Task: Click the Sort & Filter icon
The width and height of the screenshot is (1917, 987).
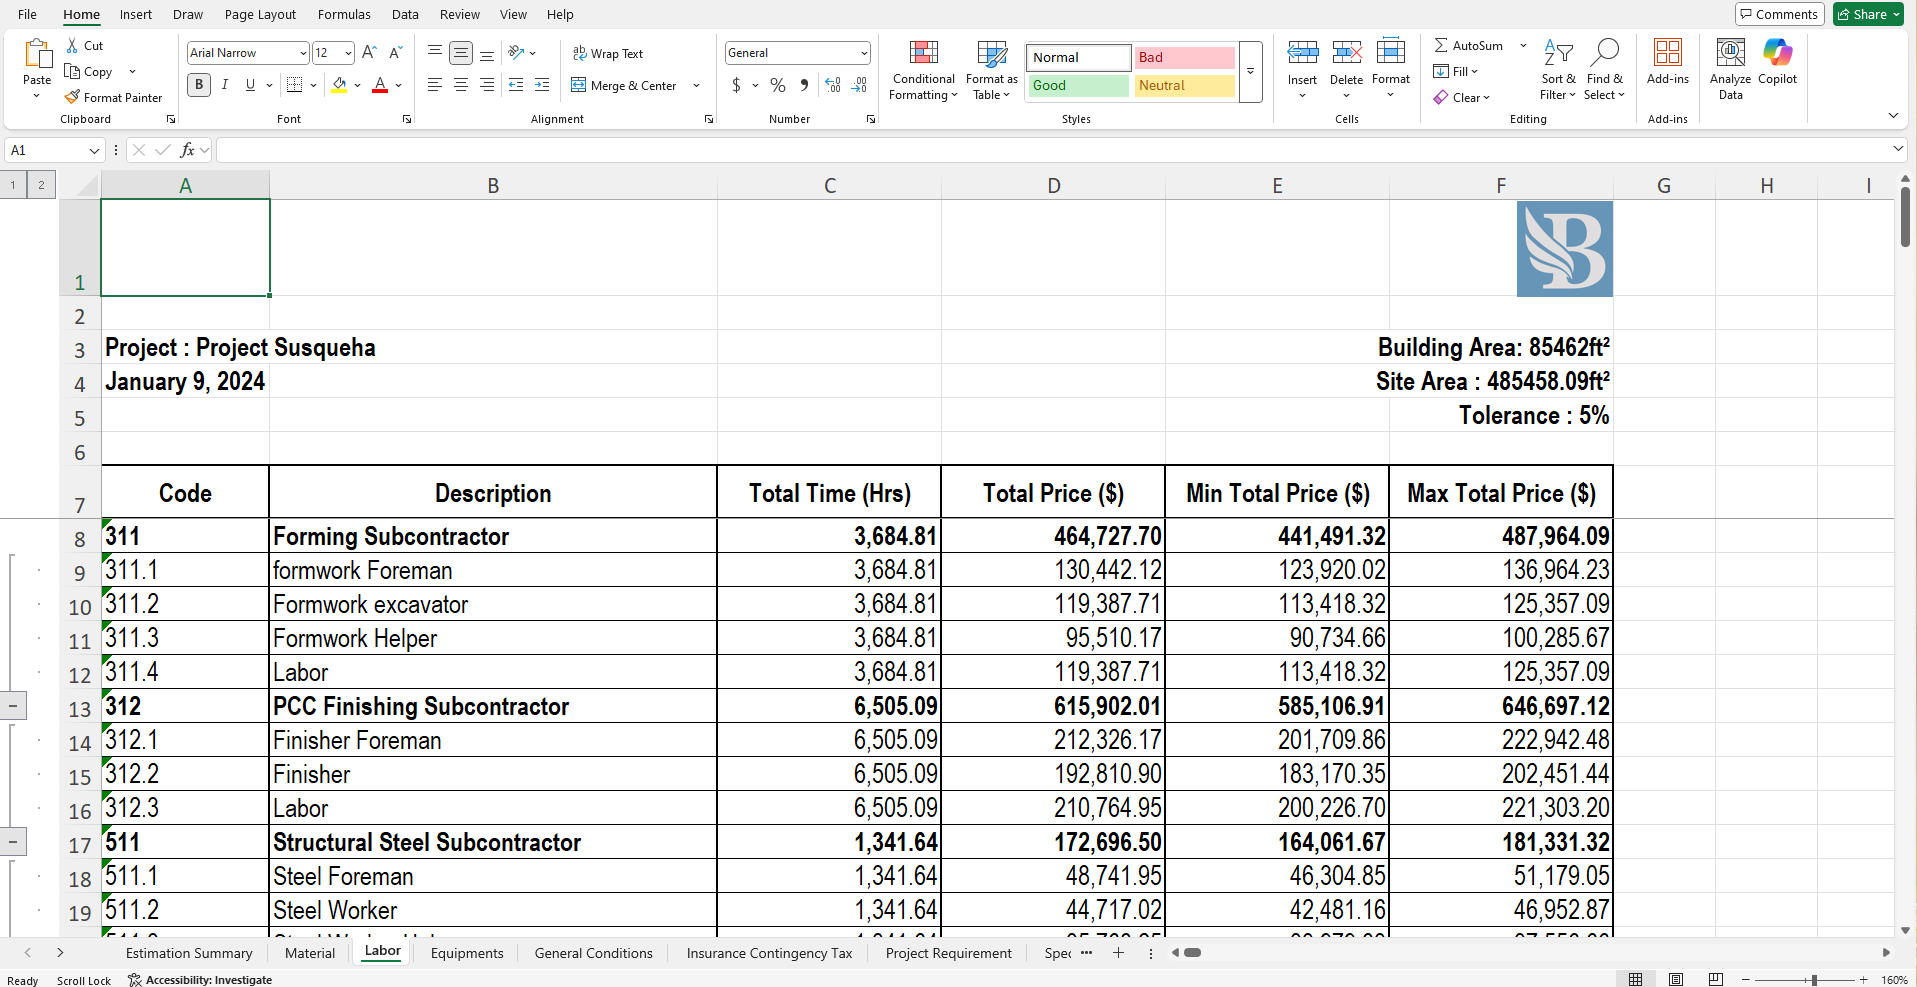Action: [x=1558, y=52]
